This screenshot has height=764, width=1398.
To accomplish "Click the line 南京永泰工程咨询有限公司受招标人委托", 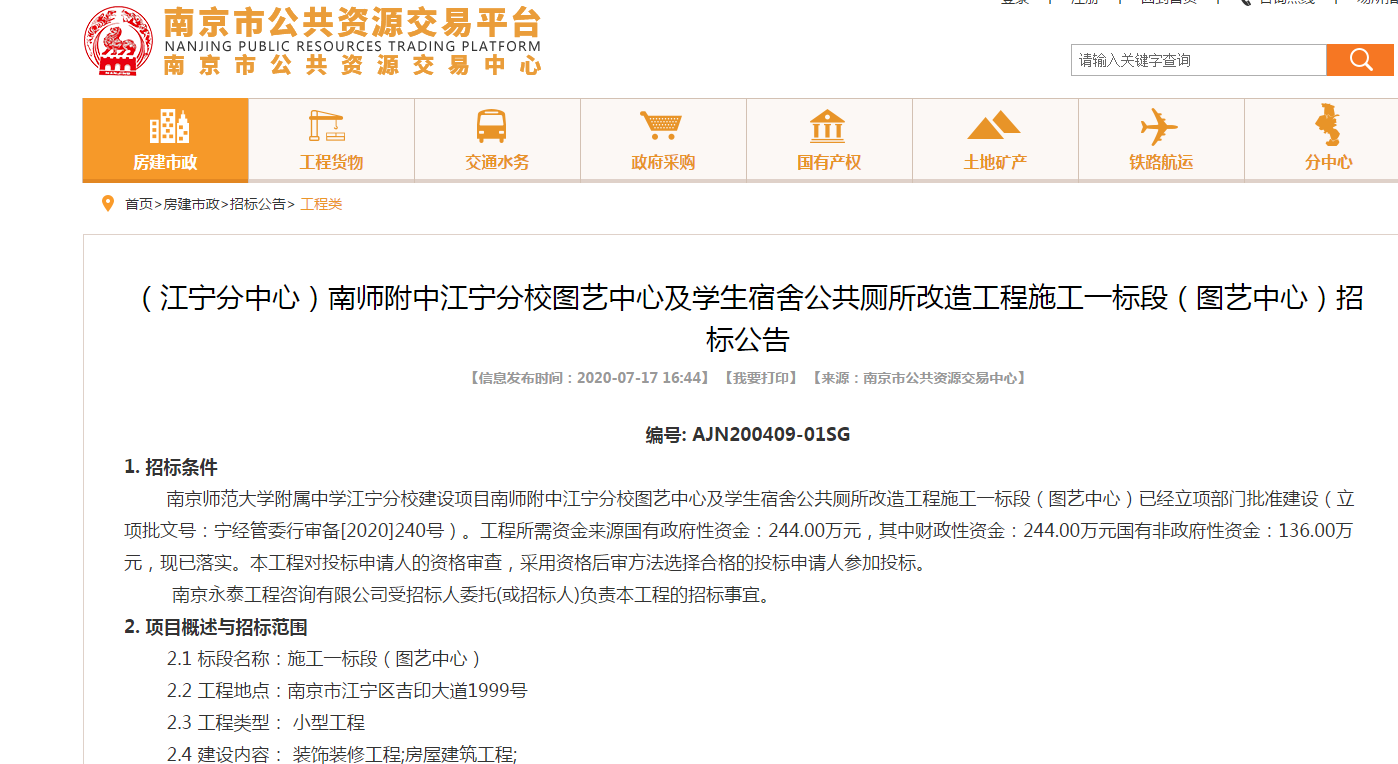I will (471, 595).
